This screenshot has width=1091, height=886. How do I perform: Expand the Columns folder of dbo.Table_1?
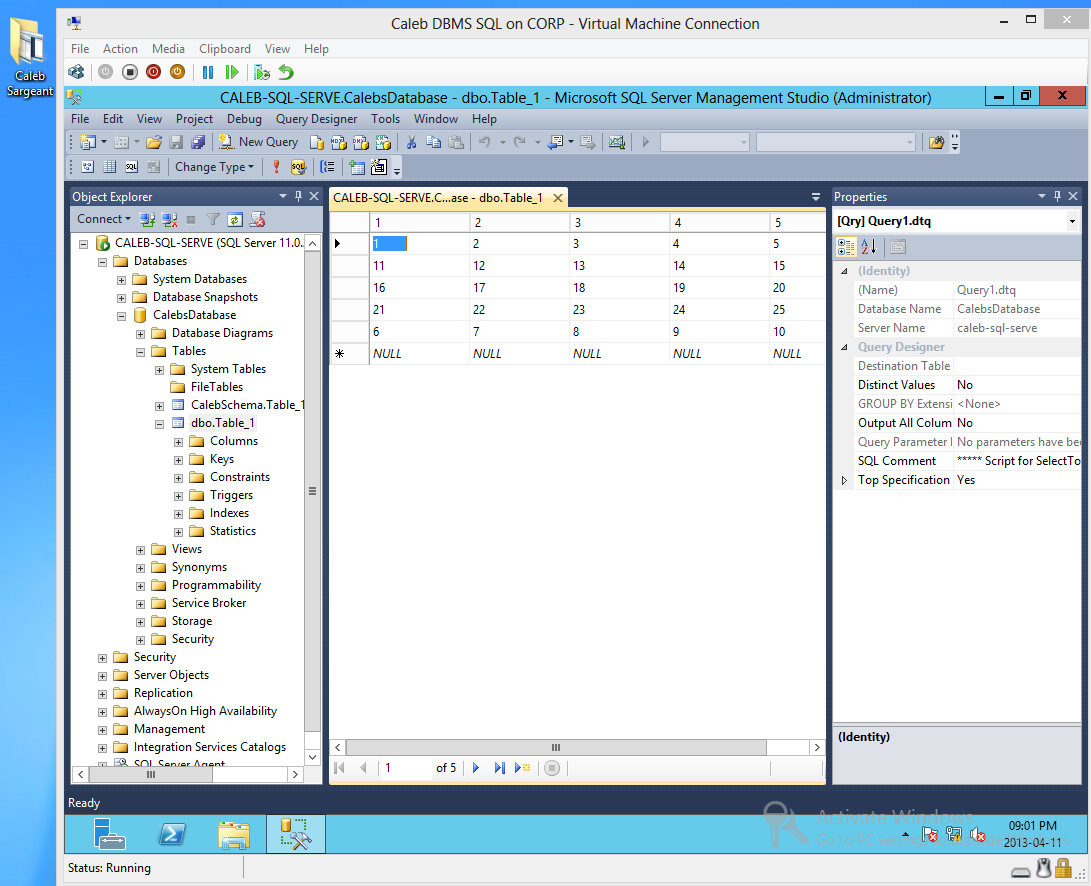[x=178, y=442]
